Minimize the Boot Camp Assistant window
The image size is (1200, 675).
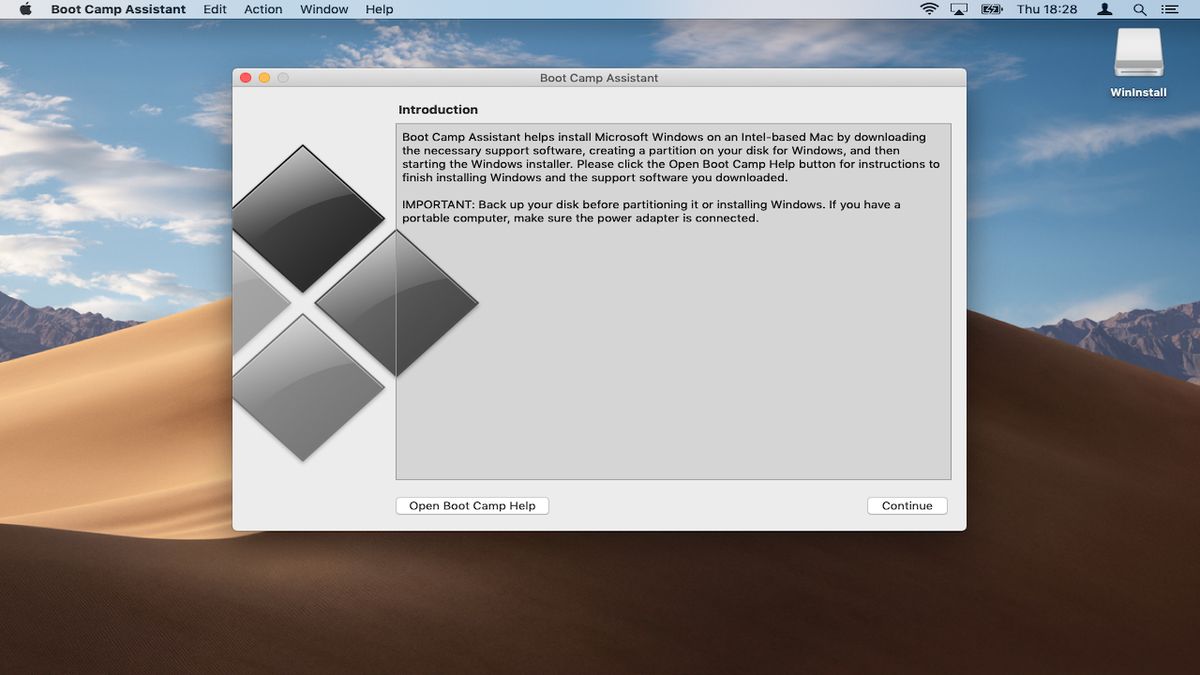(265, 78)
